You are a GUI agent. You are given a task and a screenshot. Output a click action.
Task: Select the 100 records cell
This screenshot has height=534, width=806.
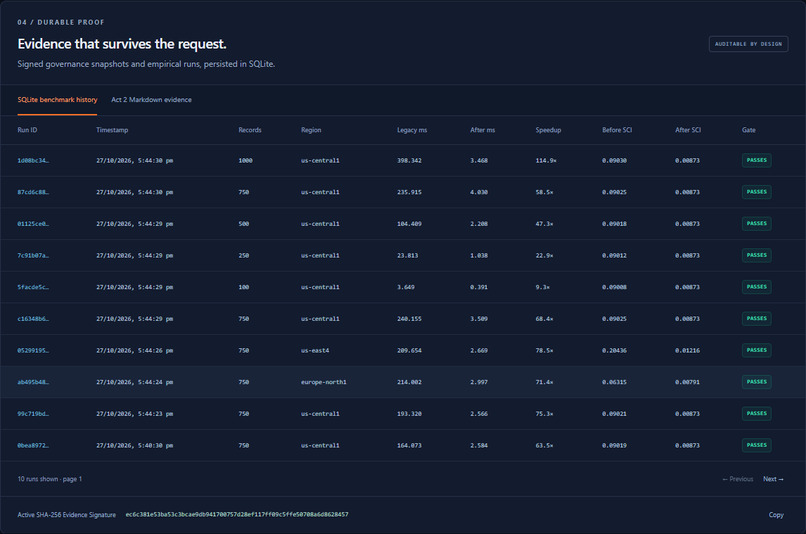pyautogui.click(x=244, y=287)
